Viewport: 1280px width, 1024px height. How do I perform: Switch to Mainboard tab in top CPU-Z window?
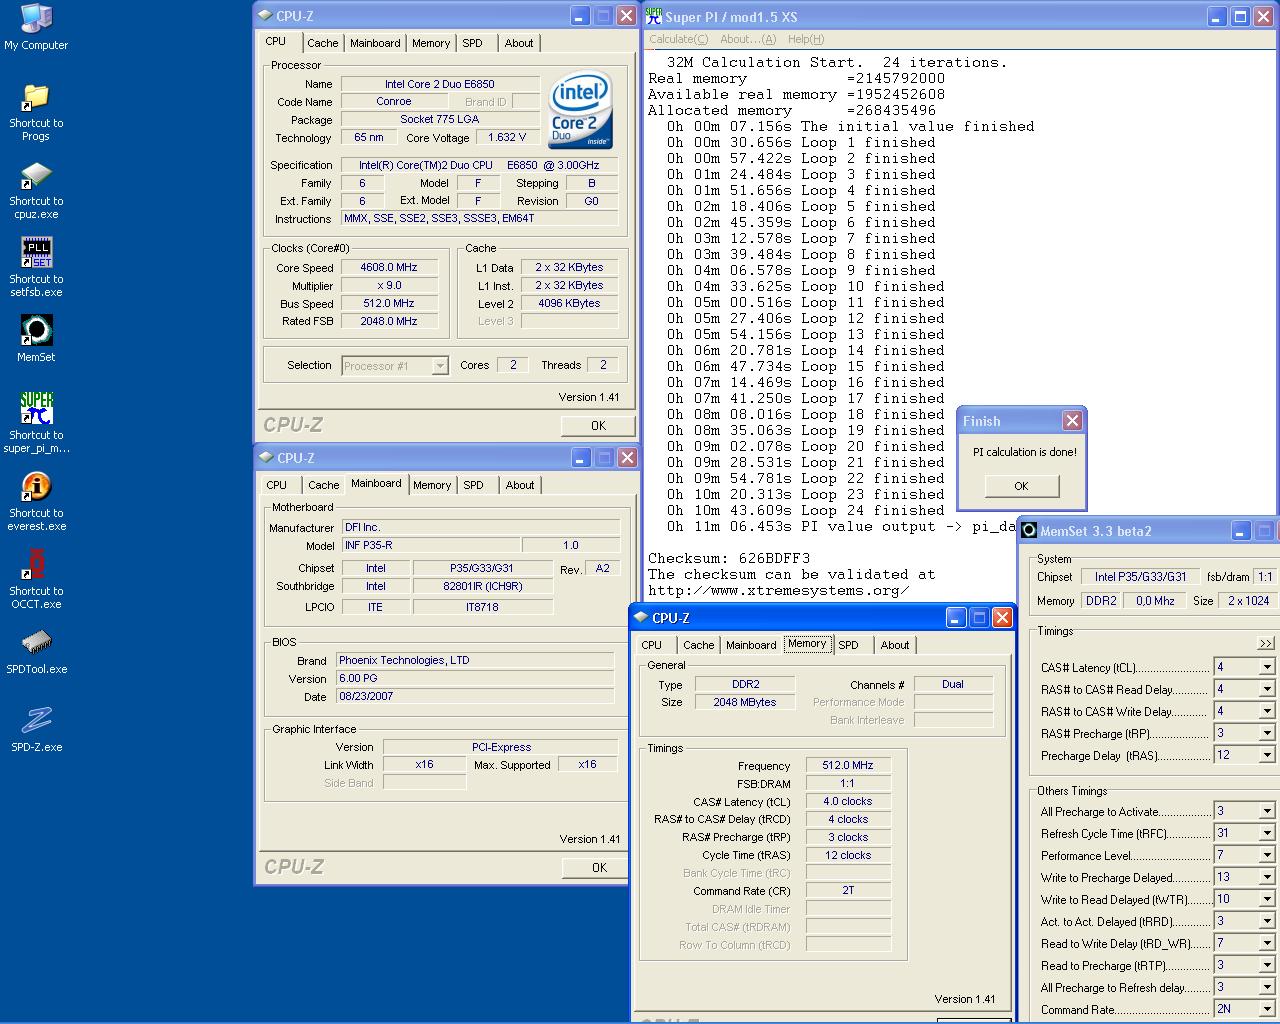click(375, 43)
